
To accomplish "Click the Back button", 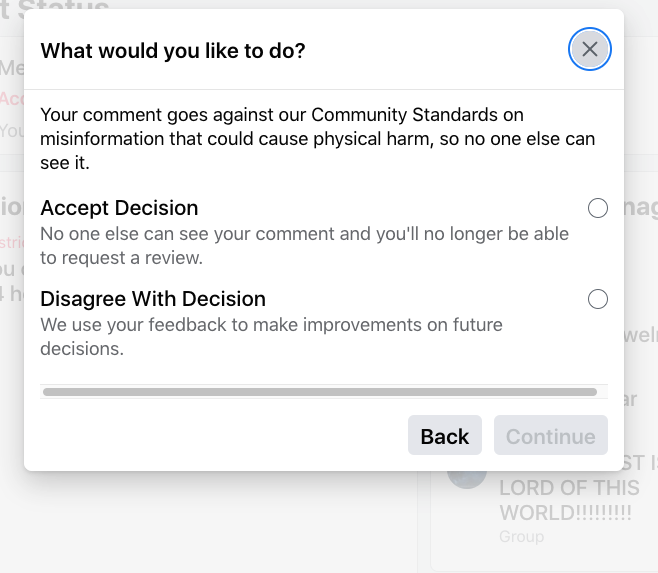I will tap(445, 436).
